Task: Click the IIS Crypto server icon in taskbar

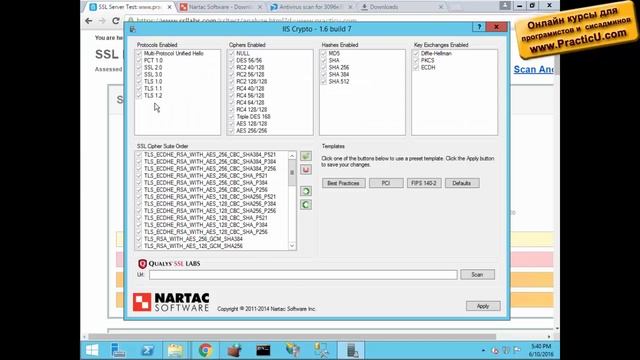Action: [352, 350]
